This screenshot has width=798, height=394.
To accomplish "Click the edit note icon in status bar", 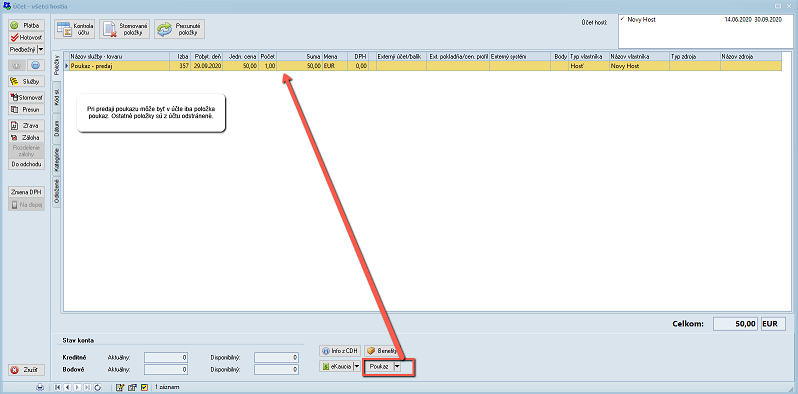I will coord(120,388).
